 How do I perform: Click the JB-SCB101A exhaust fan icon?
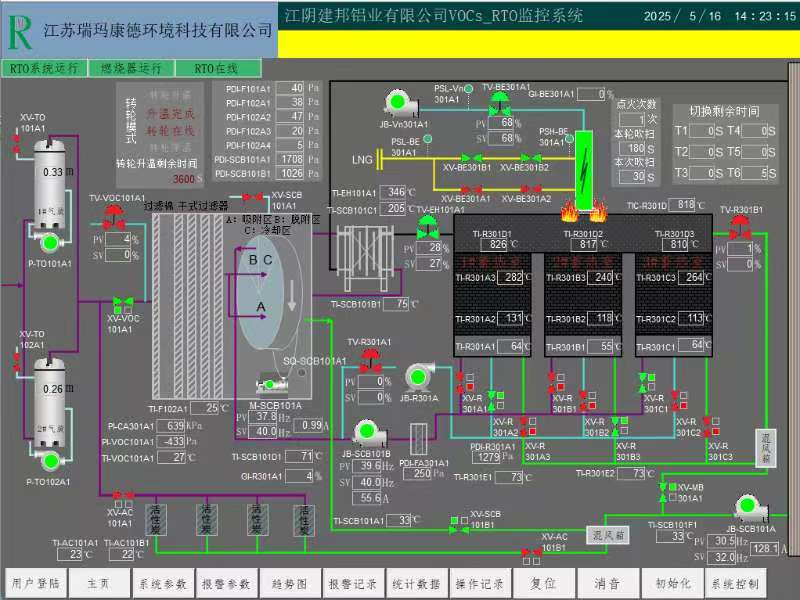(x=749, y=507)
